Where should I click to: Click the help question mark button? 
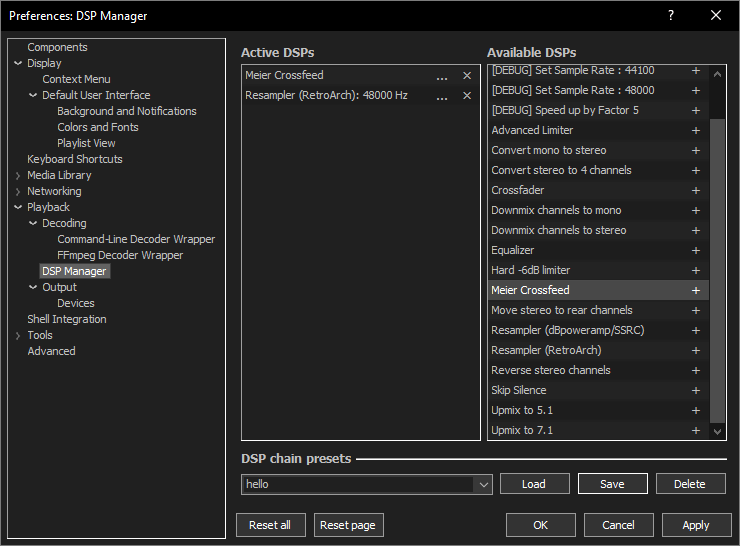[671, 15]
